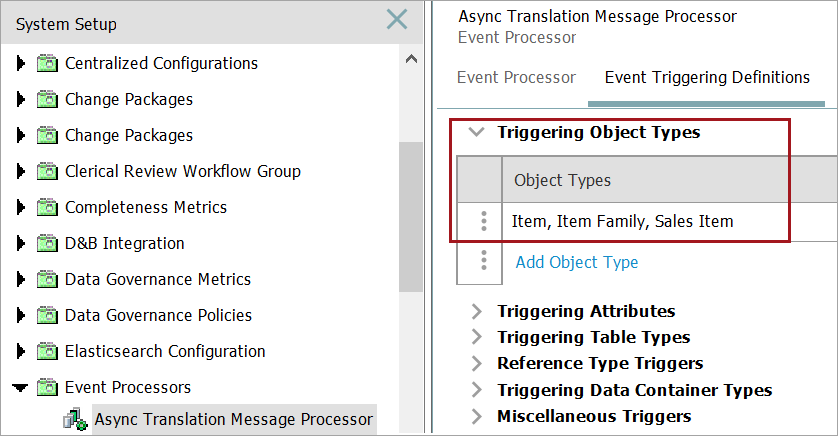Switch to the Event Processor tab
The width and height of the screenshot is (838, 436).
[516, 77]
